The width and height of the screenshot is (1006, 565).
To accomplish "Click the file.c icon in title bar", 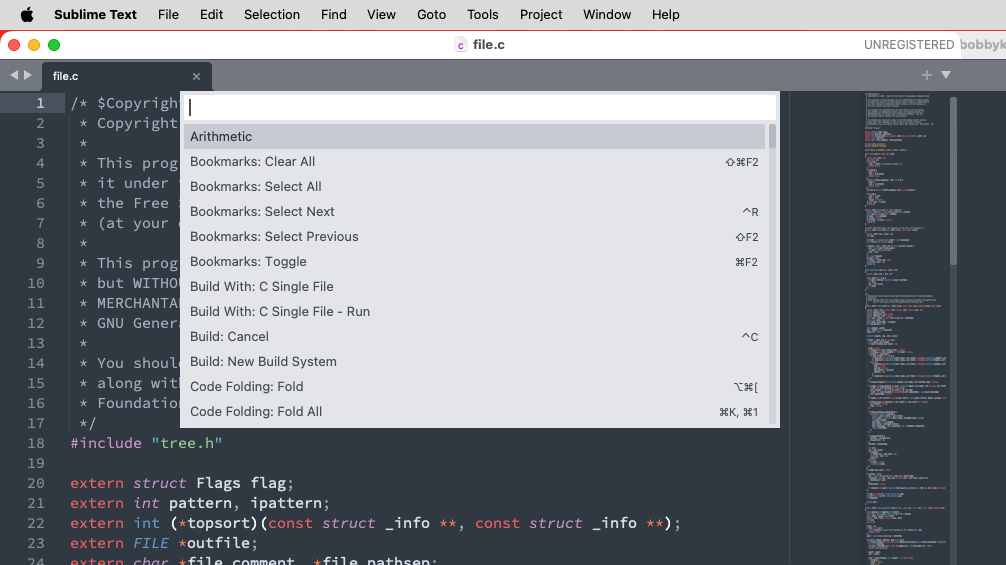I will 460,45.
